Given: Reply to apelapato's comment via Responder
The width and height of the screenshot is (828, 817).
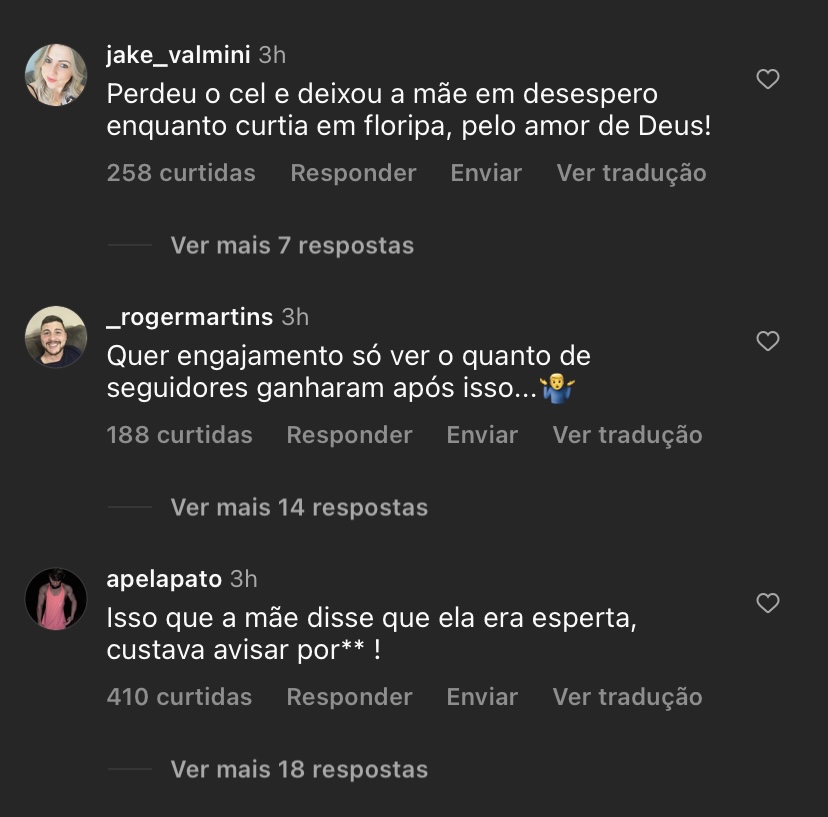Looking at the screenshot, I should [x=349, y=697].
